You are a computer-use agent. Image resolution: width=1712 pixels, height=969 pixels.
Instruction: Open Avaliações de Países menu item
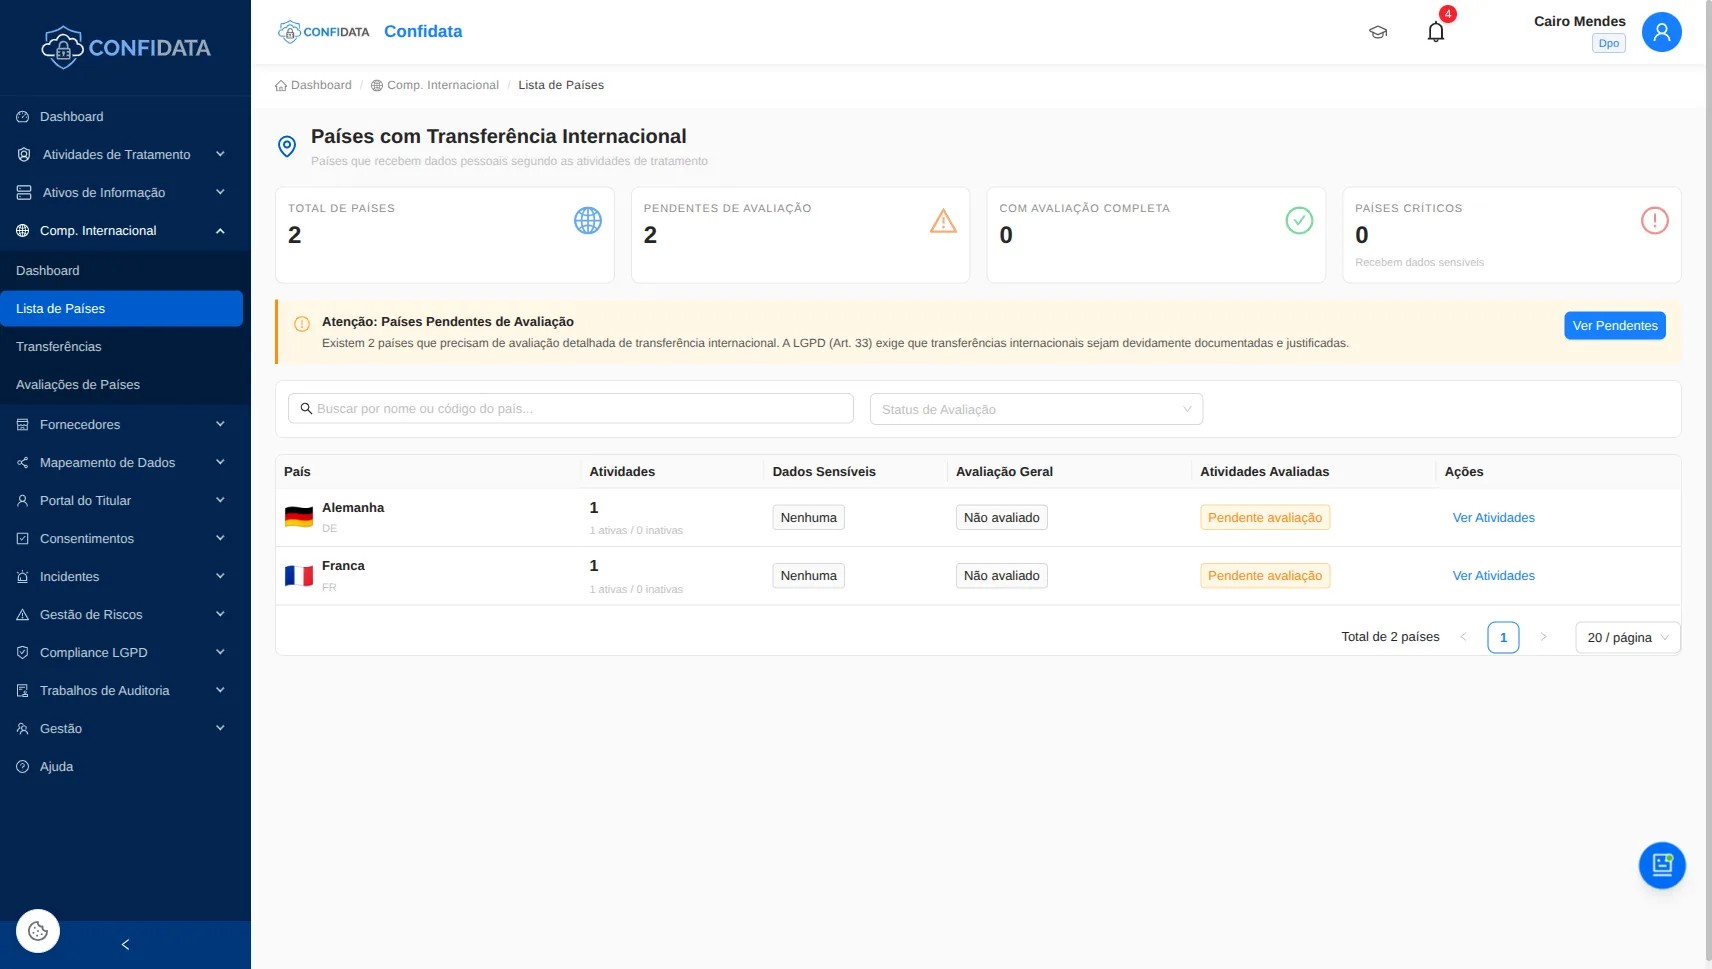[78, 385]
